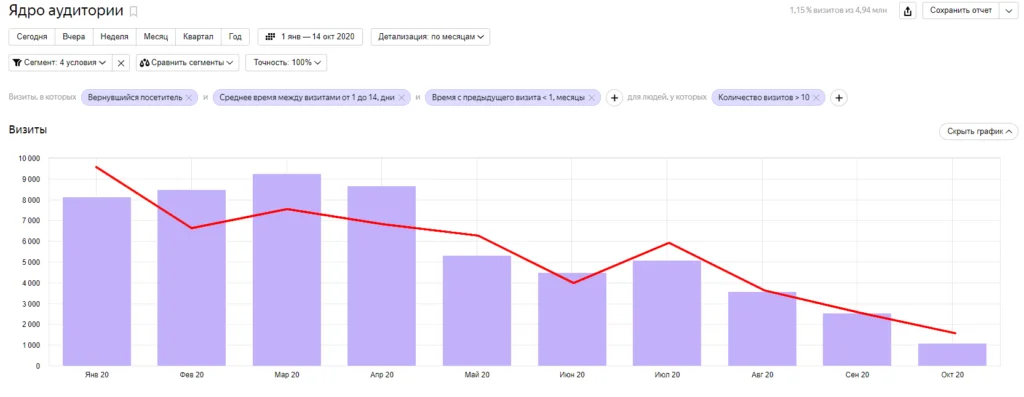Screen dimensions: 1024x397
Task: Select the Сегодня period
Action: point(31,37)
